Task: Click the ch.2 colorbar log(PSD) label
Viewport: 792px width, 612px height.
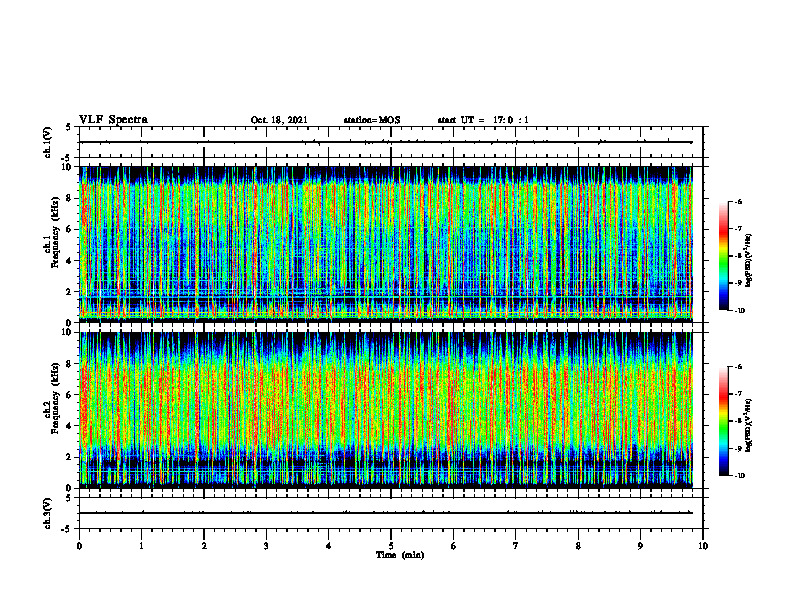Action: [749, 425]
